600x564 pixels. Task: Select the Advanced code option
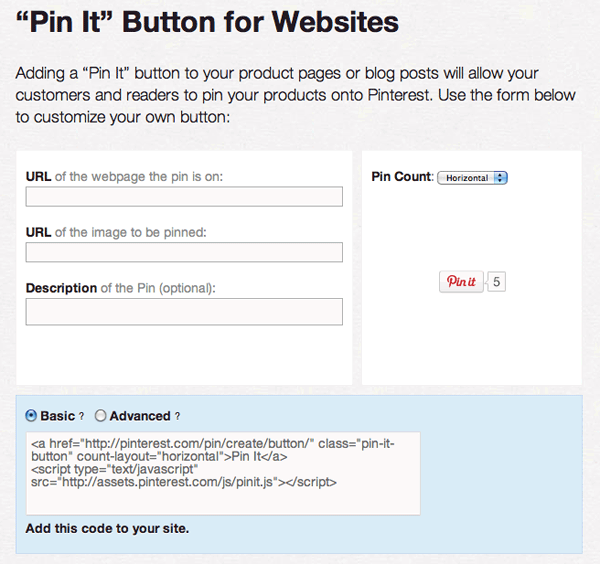click(x=101, y=415)
